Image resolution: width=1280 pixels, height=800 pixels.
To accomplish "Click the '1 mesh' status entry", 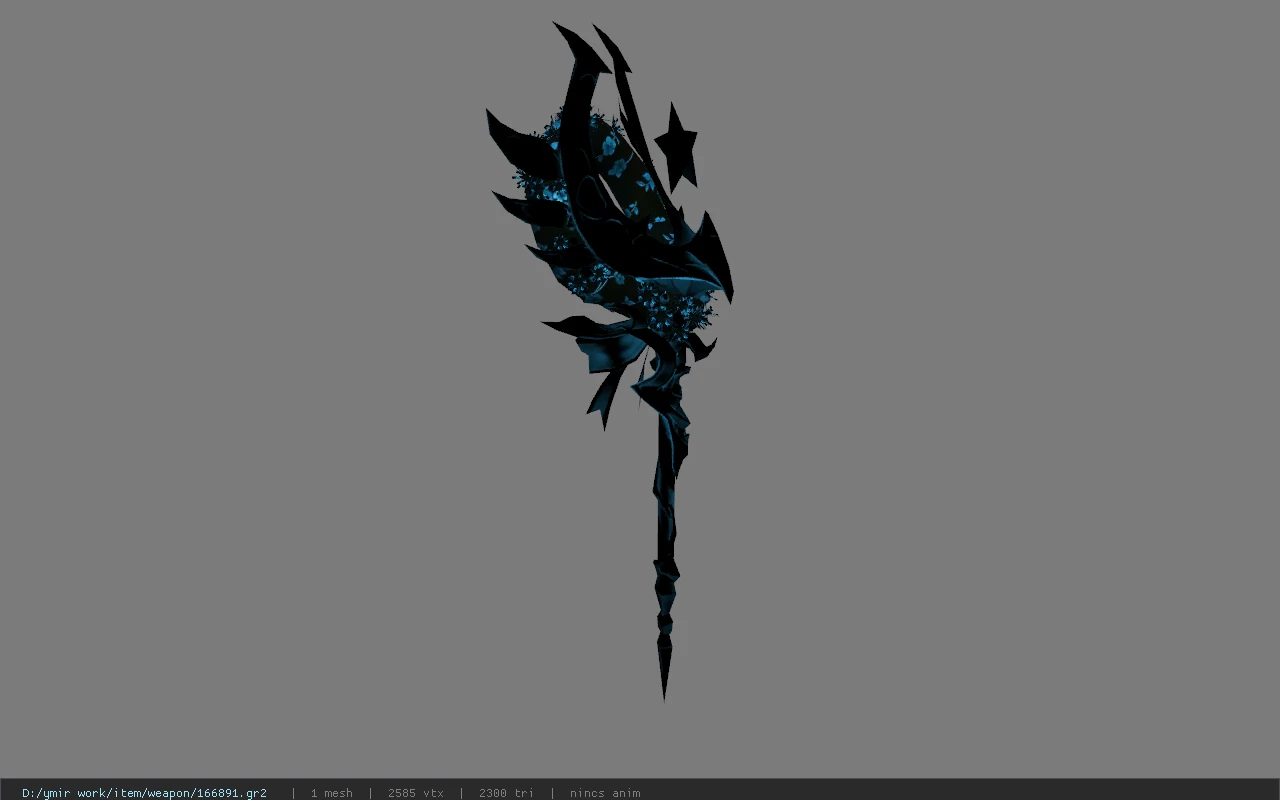I will [331, 793].
